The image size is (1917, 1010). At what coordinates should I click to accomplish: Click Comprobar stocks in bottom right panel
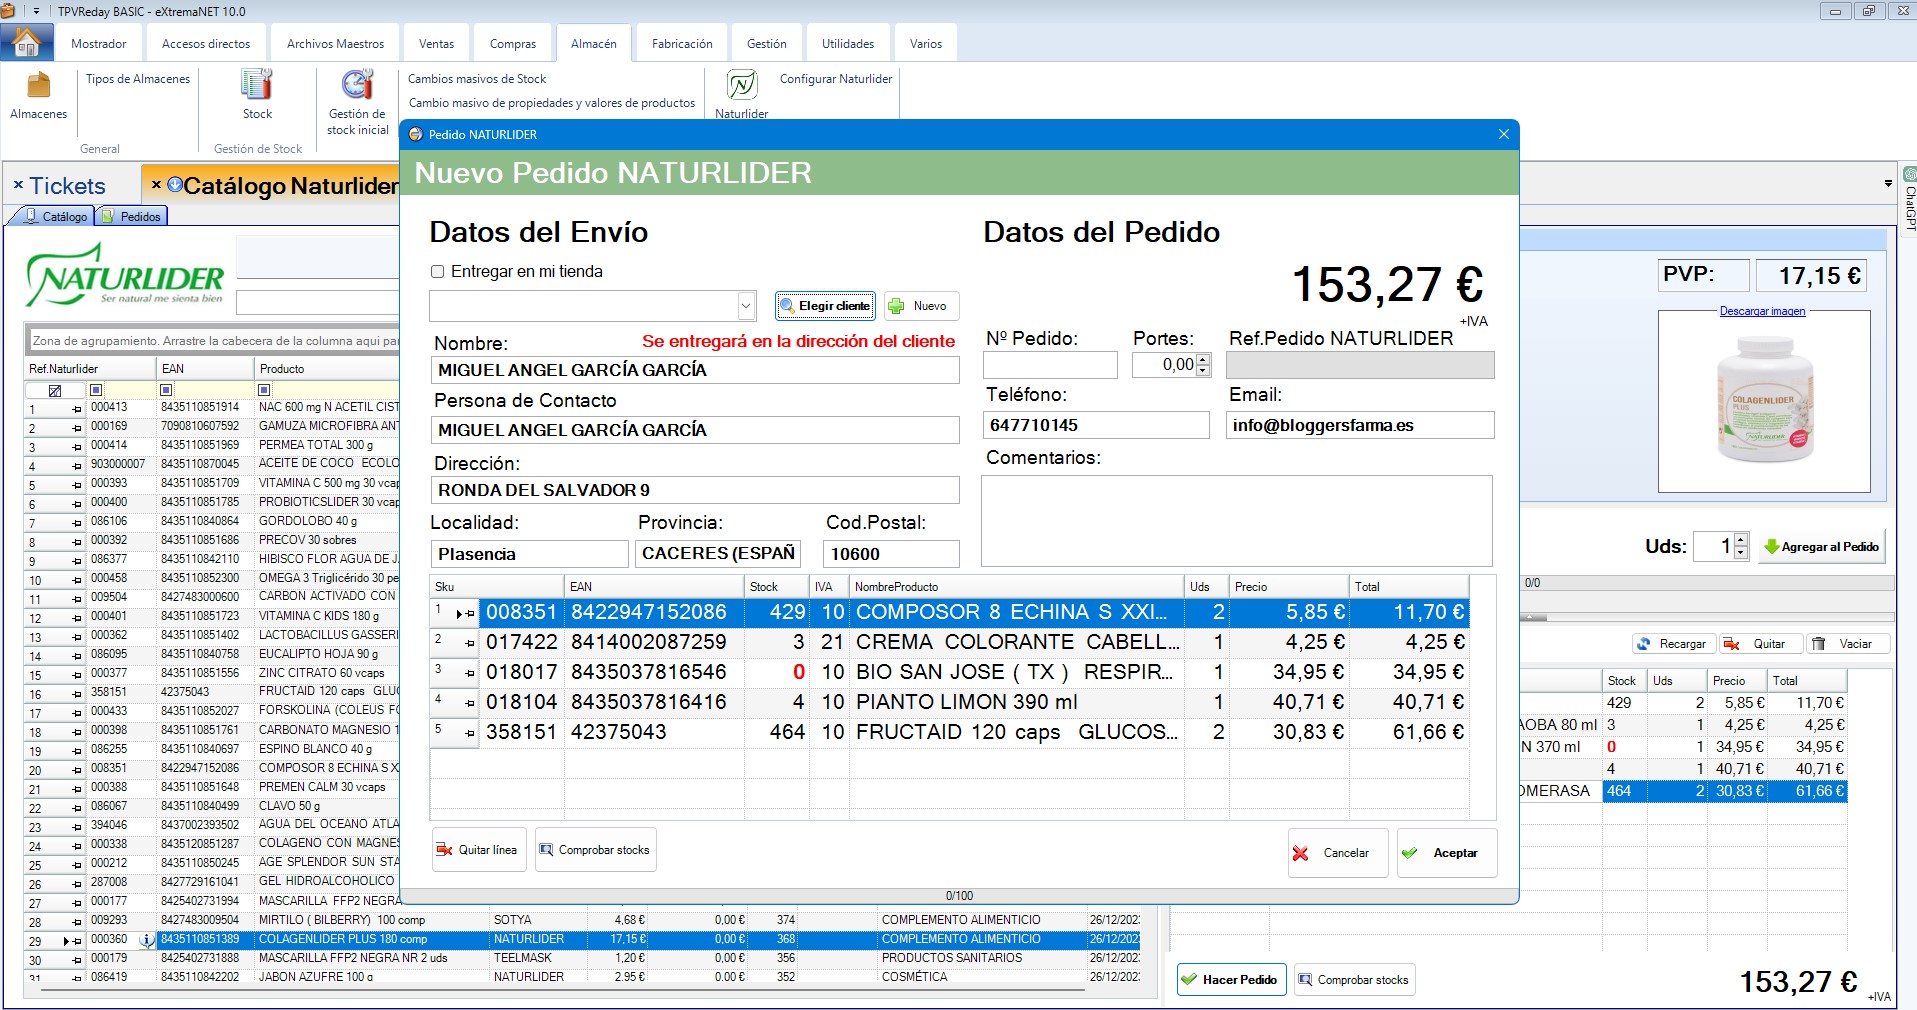pyautogui.click(x=1354, y=980)
